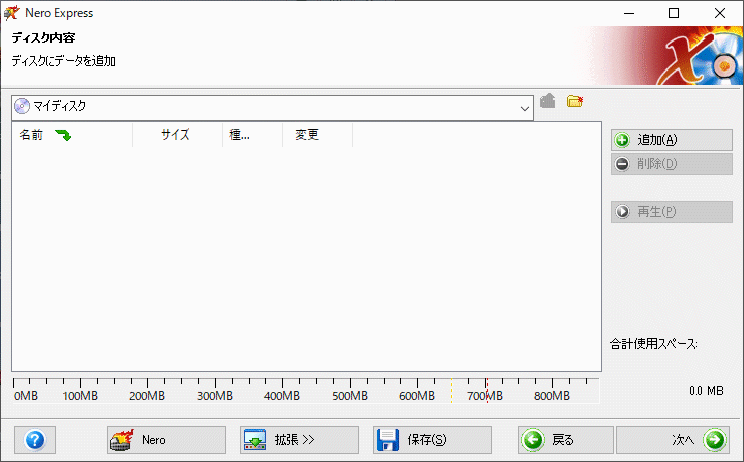
Task: Minimize the Nero Express window
Action: (629, 13)
